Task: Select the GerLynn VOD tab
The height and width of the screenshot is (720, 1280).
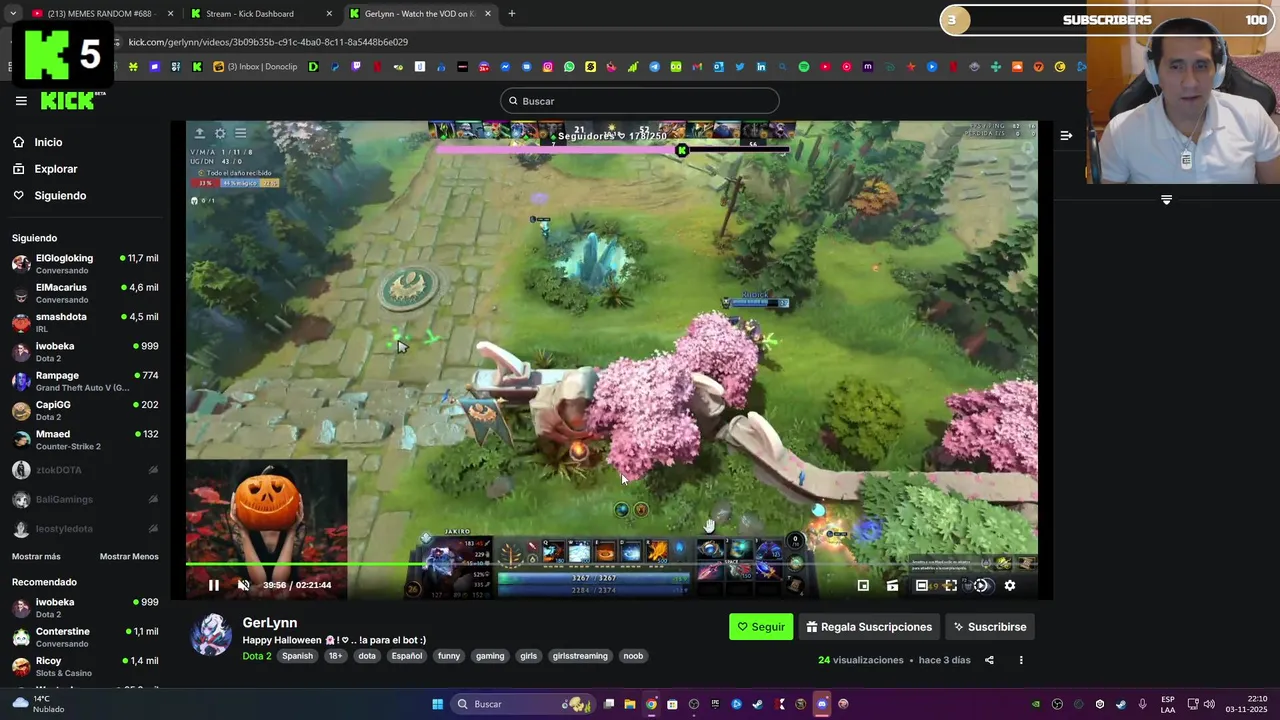Action: point(420,14)
